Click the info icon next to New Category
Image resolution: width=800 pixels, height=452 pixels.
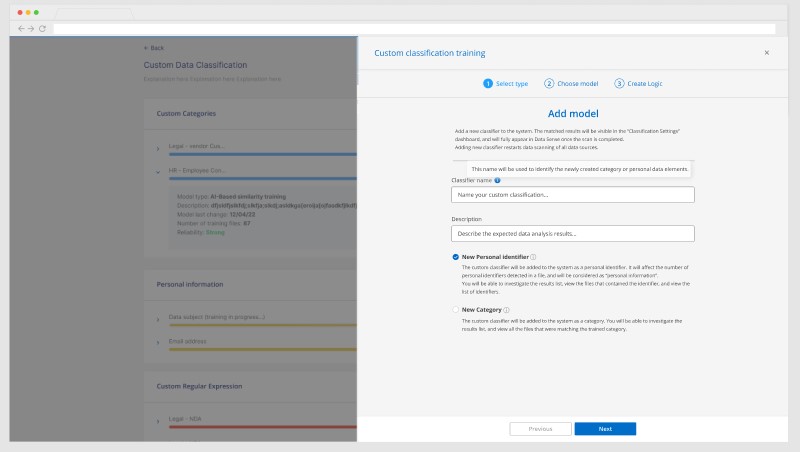pos(506,310)
